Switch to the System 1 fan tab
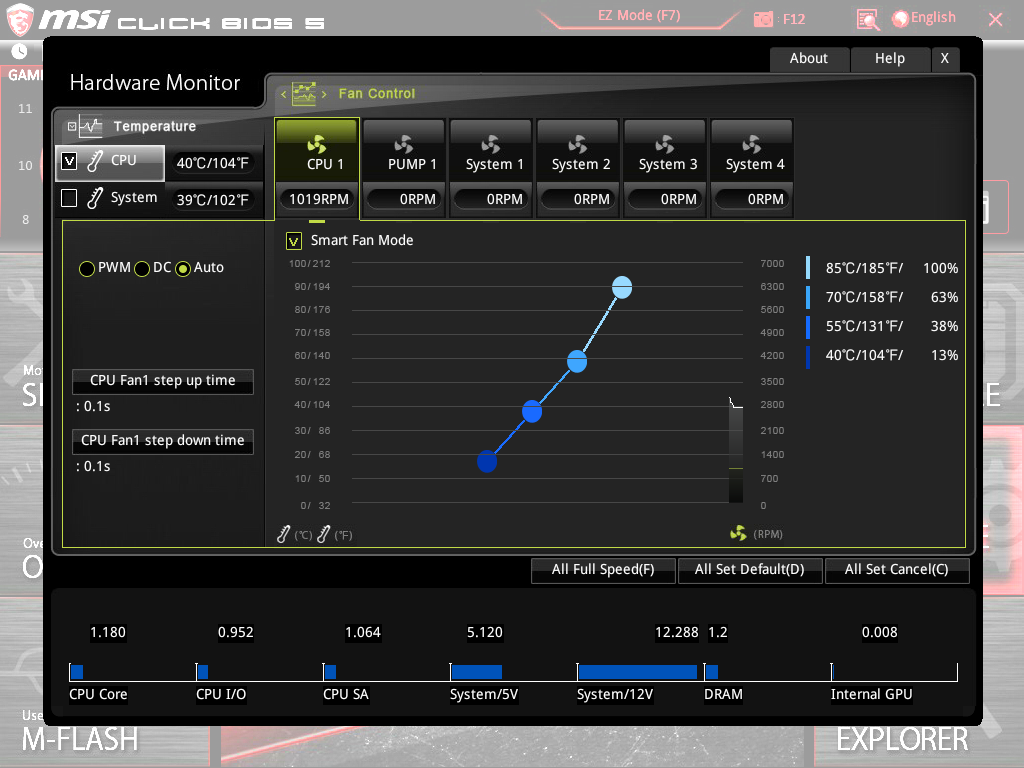Screen dimensions: 1024x768 coord(491,168)
